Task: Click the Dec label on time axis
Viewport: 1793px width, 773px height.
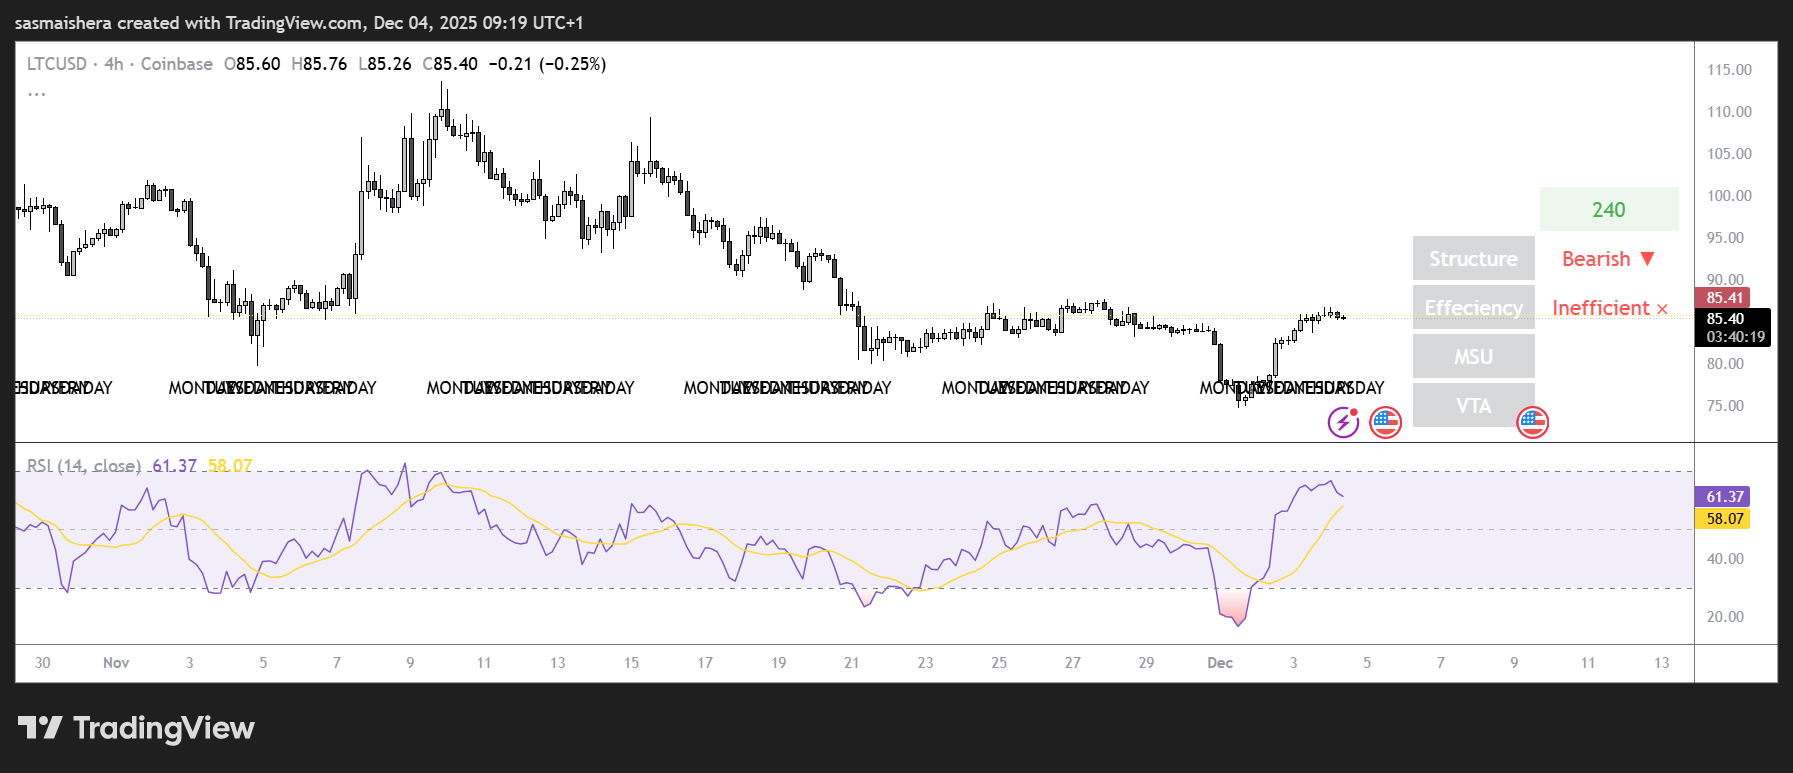Action: 1220,663
